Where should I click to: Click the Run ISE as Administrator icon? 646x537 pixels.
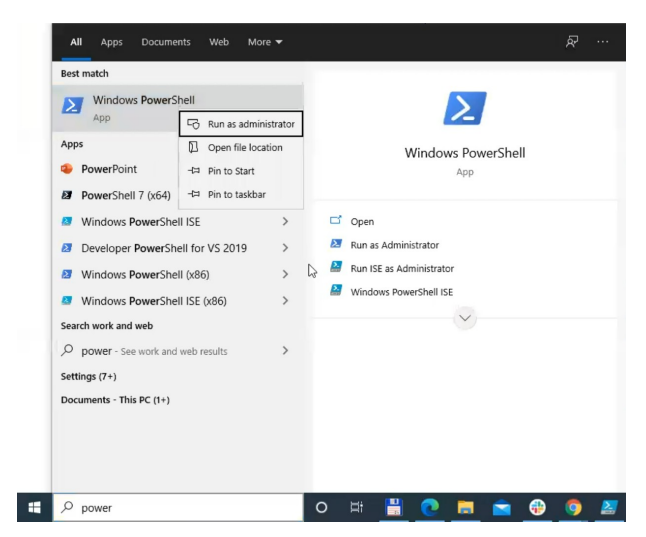[x=336, y=267]
